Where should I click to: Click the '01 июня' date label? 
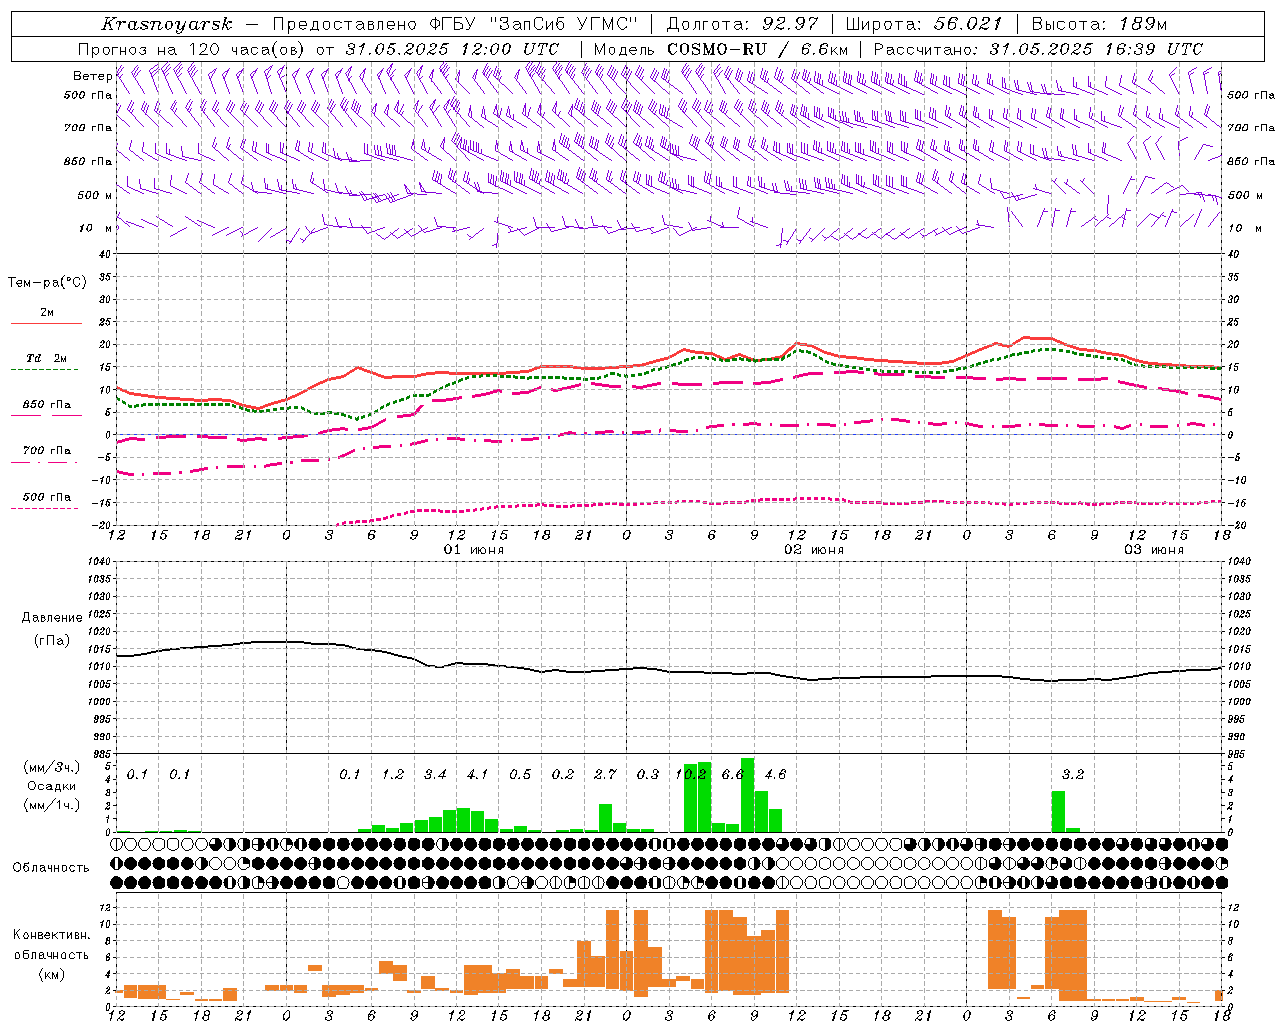click(x=474, y=550)
